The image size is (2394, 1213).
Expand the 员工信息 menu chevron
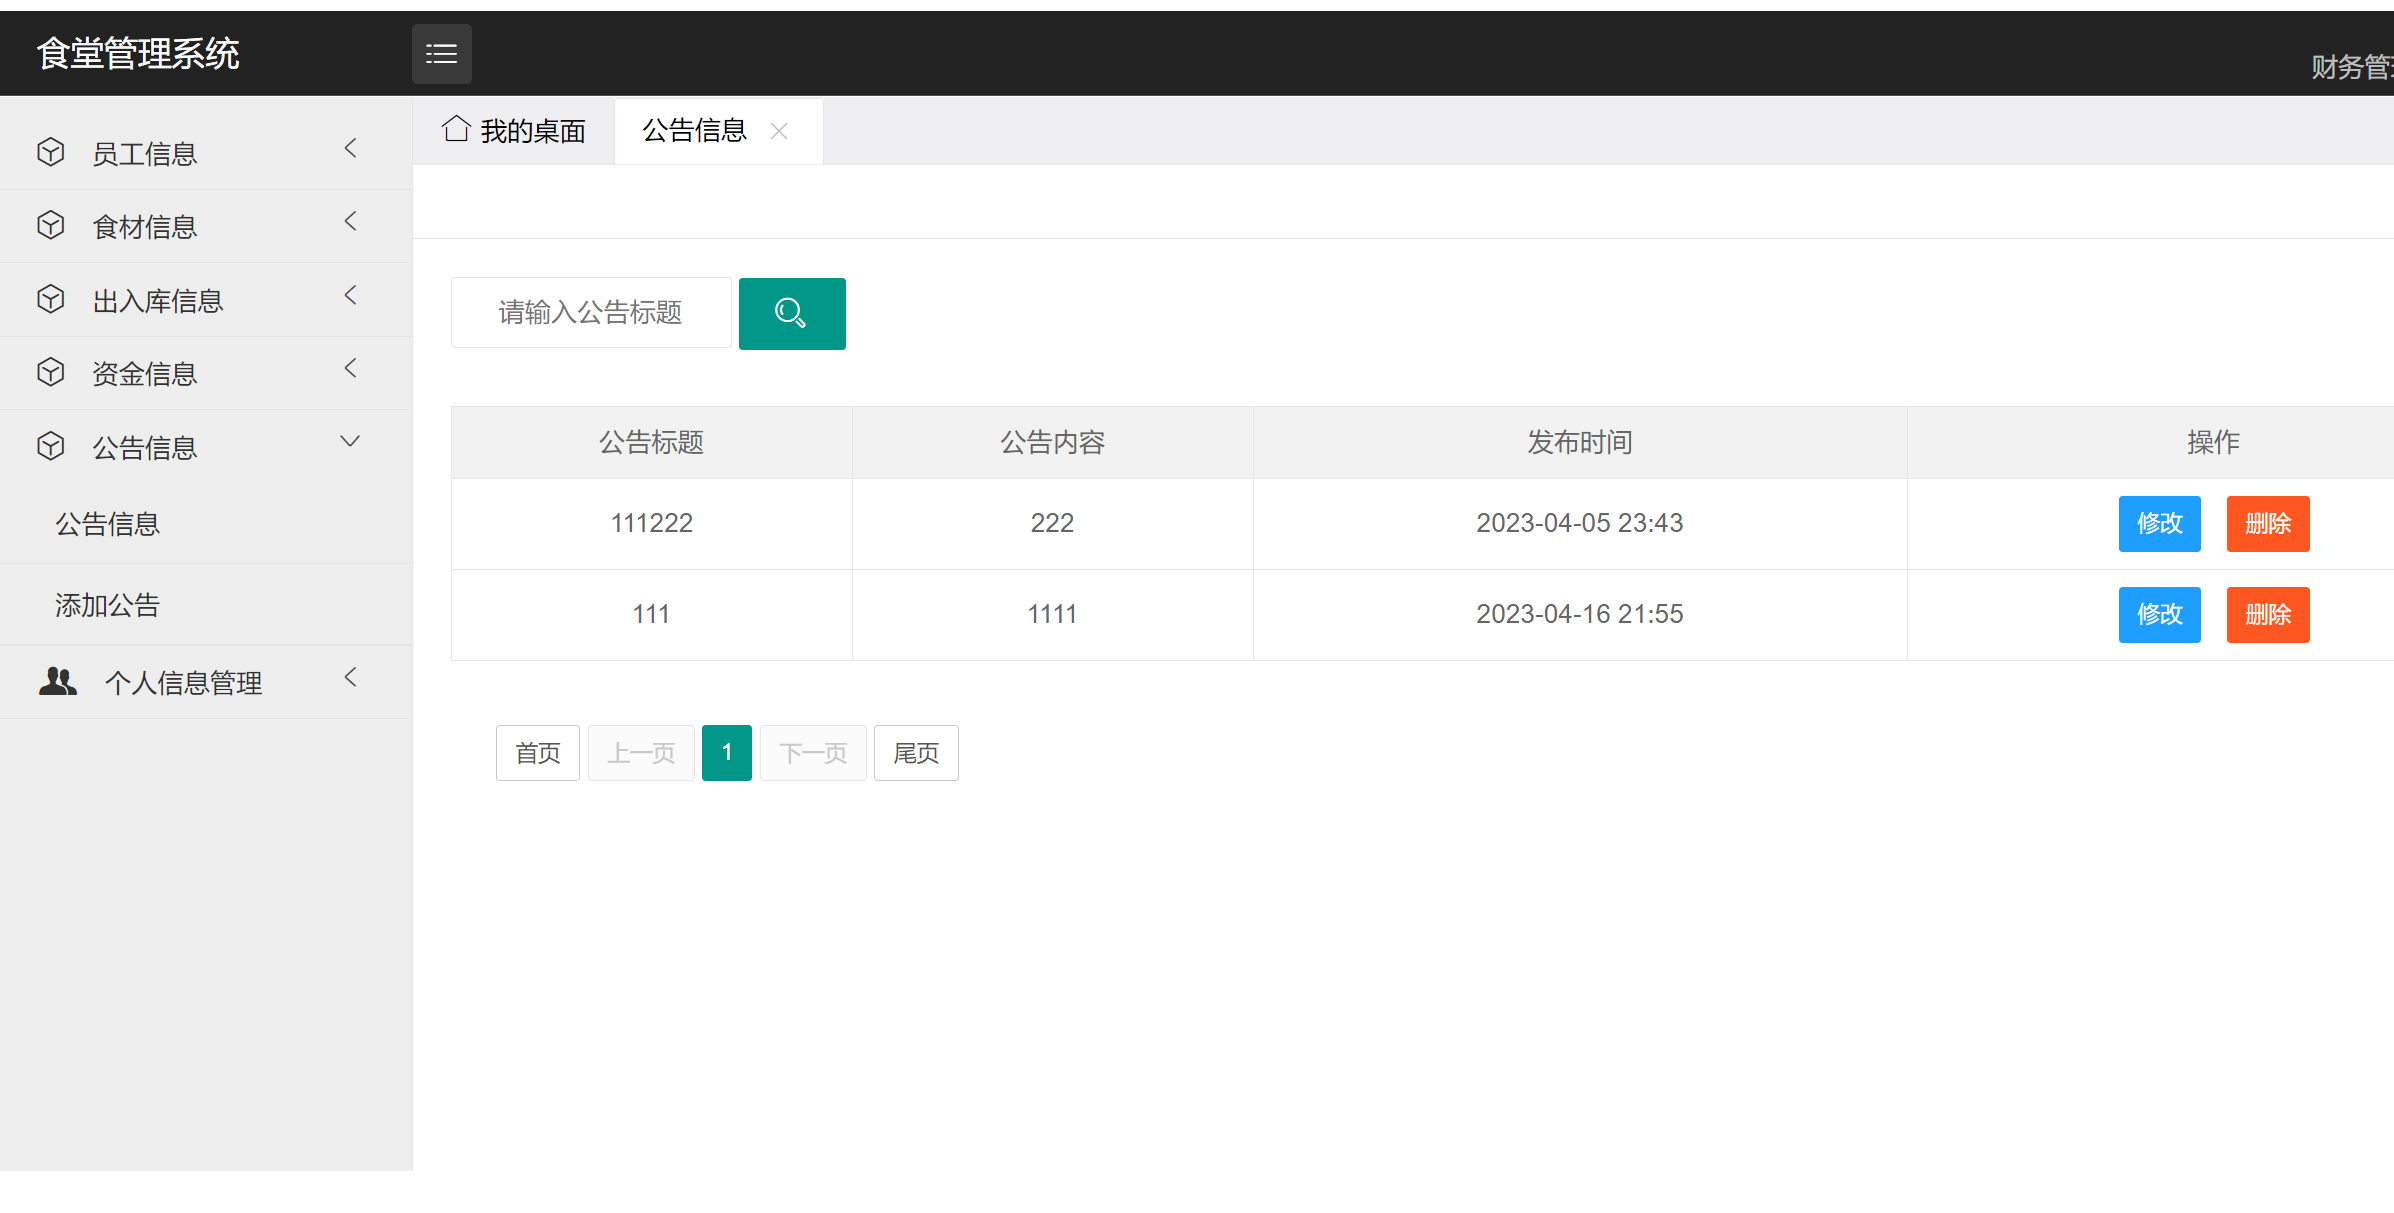pos(350,149)
